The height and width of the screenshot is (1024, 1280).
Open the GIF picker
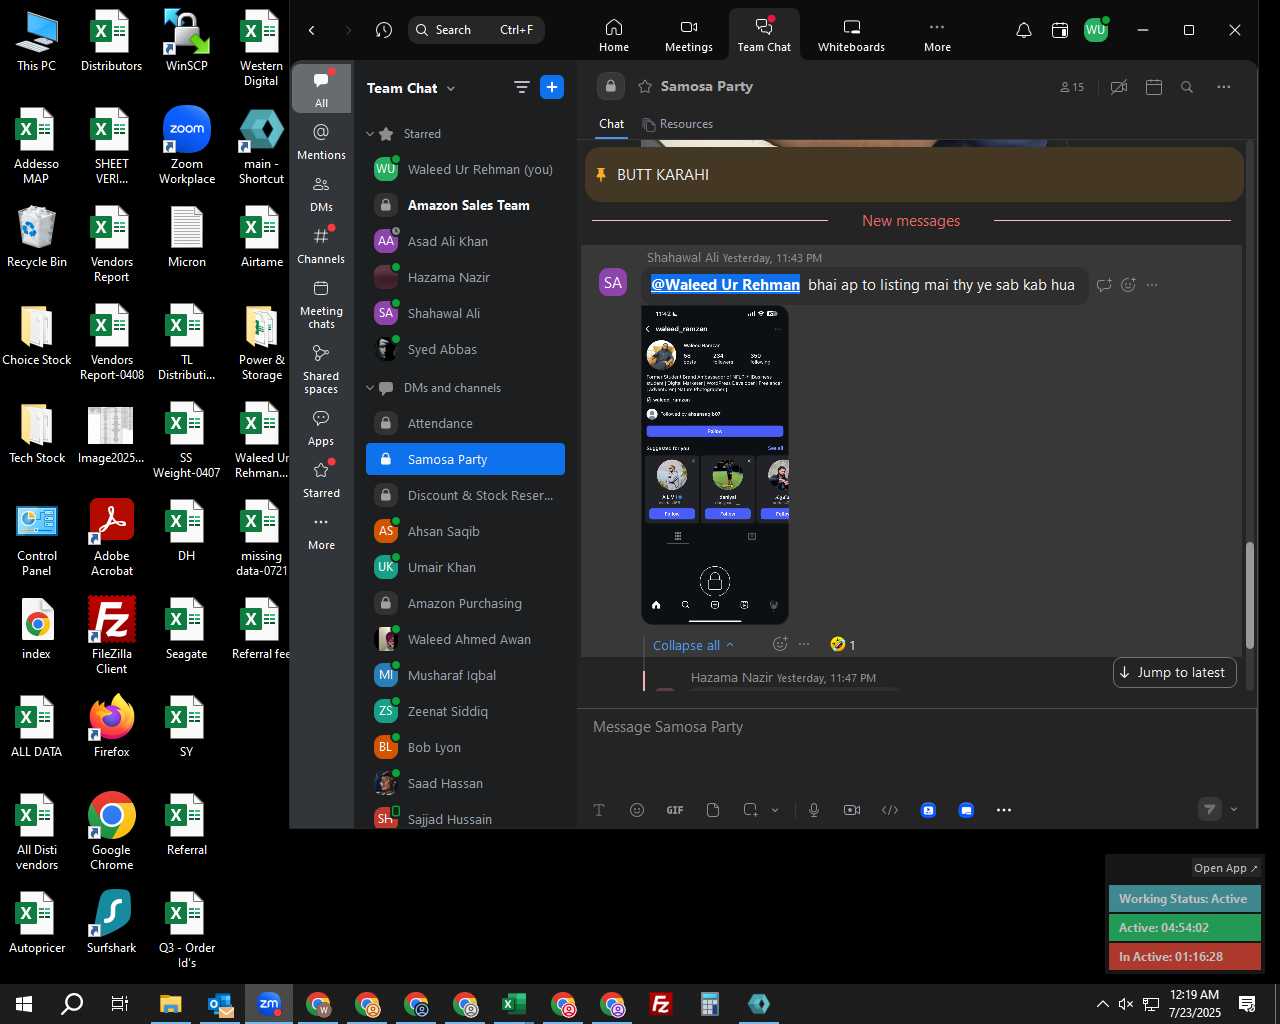point(675,810)
